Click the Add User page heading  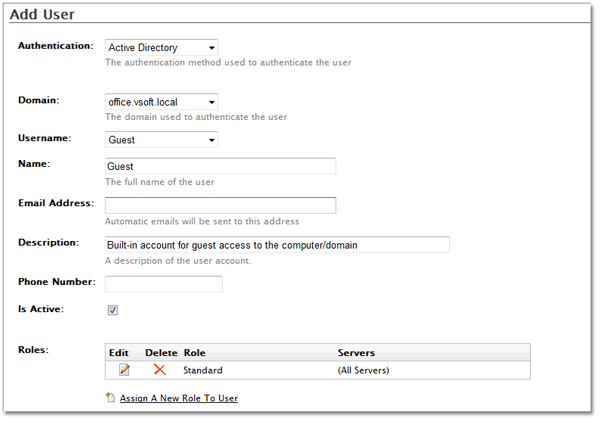click(x=42, y=14)
